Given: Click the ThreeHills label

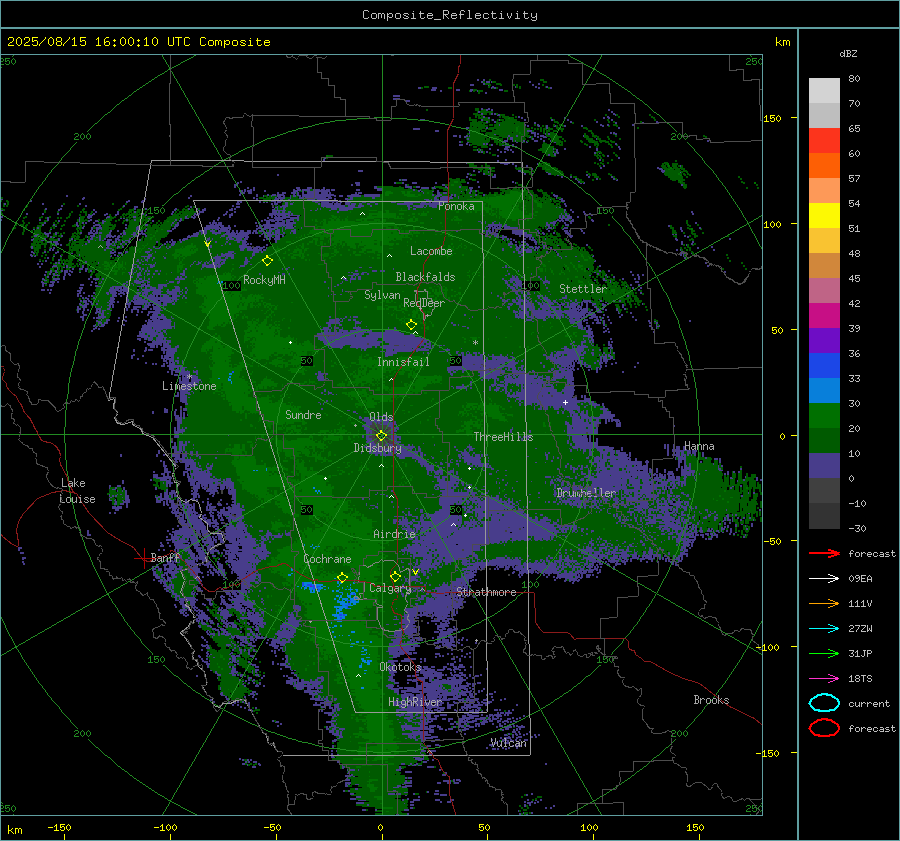Looking at the screenshot, I should tap(503, 437).
